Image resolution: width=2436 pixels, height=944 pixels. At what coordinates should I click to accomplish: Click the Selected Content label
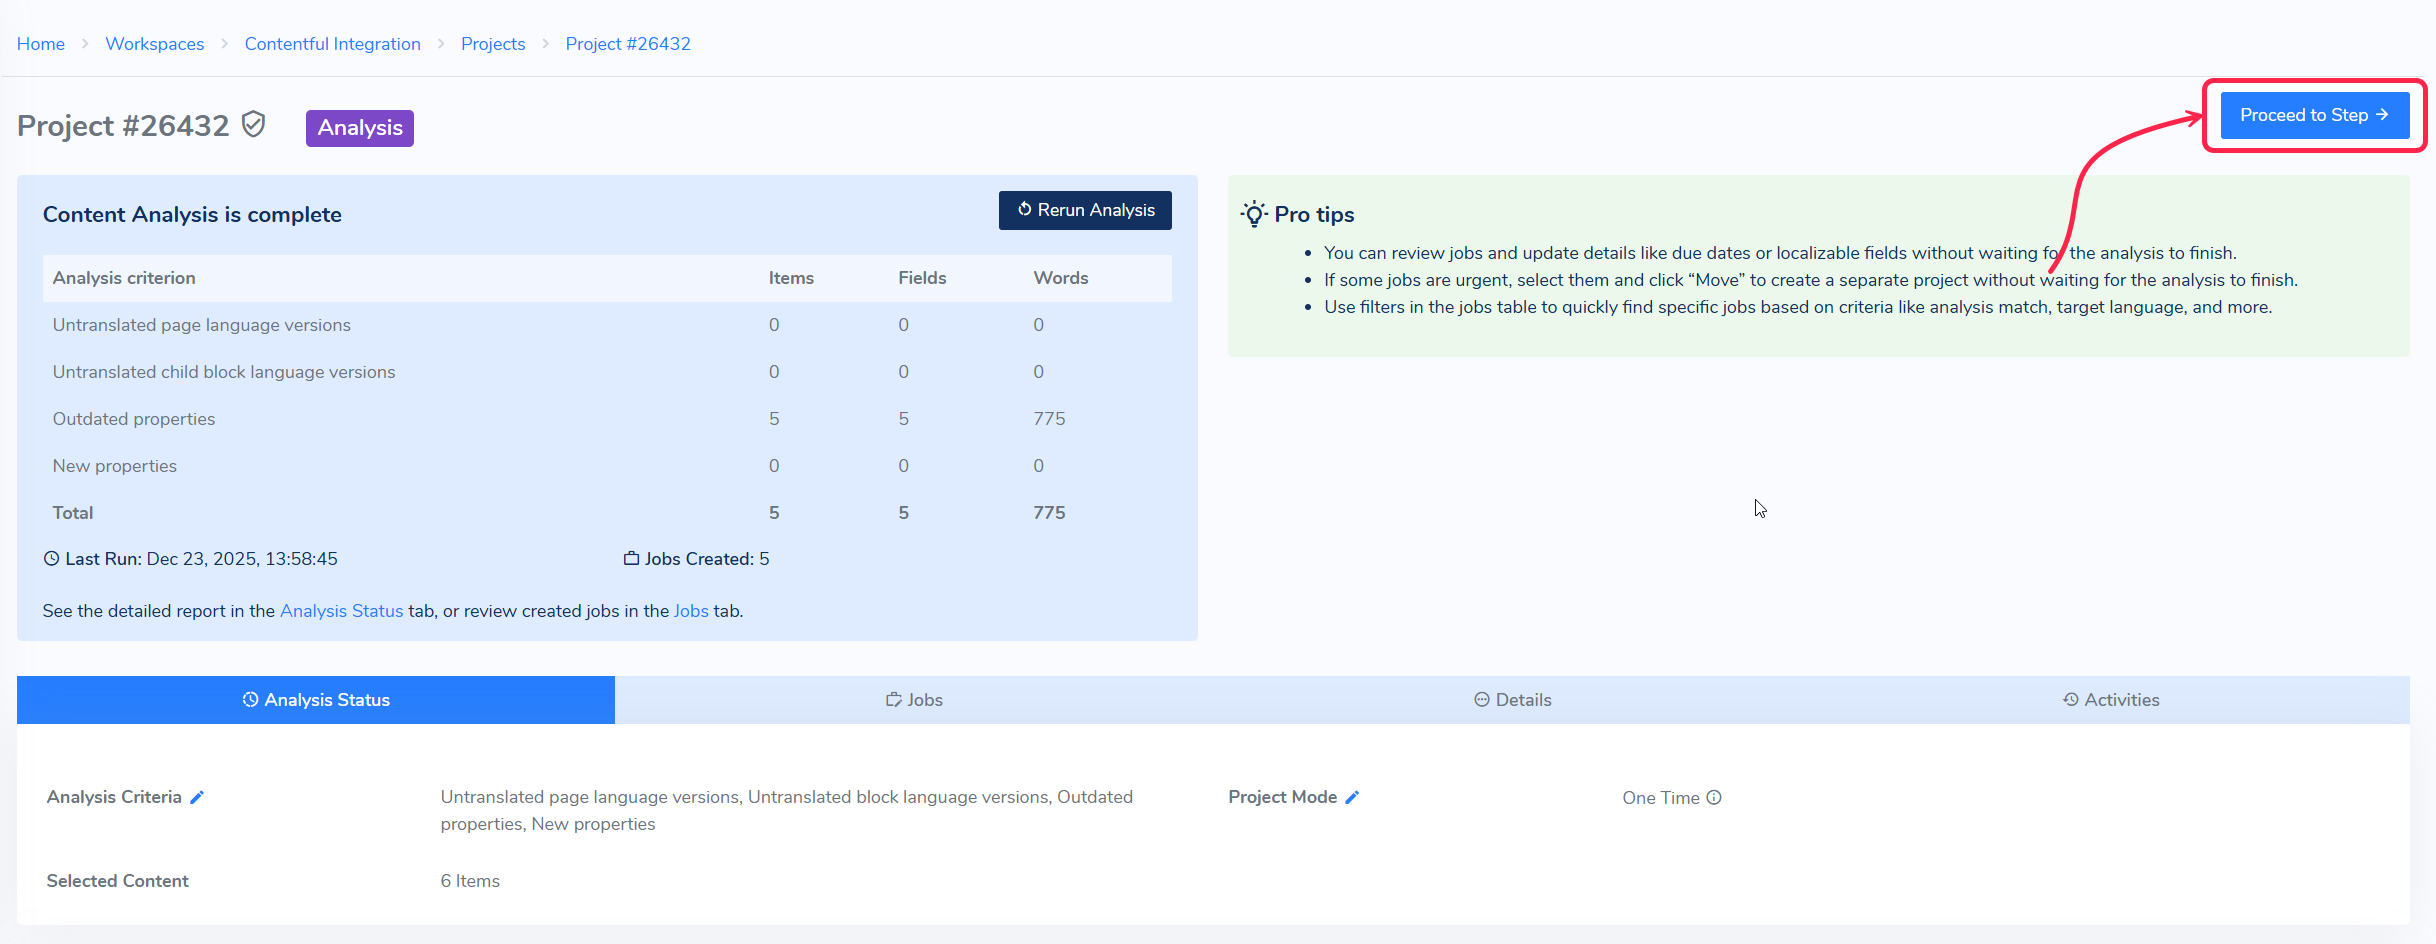(x=118, y=881)
